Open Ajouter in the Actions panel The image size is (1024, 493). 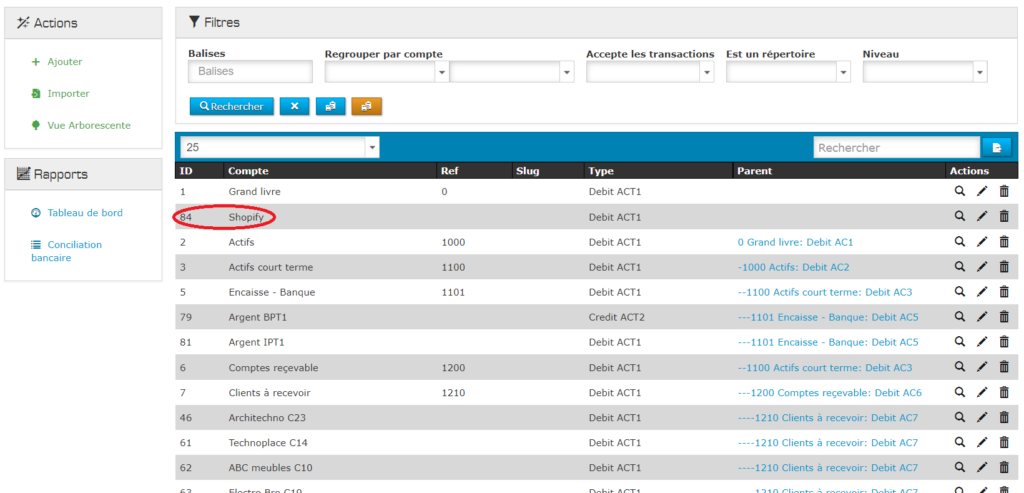64,62
